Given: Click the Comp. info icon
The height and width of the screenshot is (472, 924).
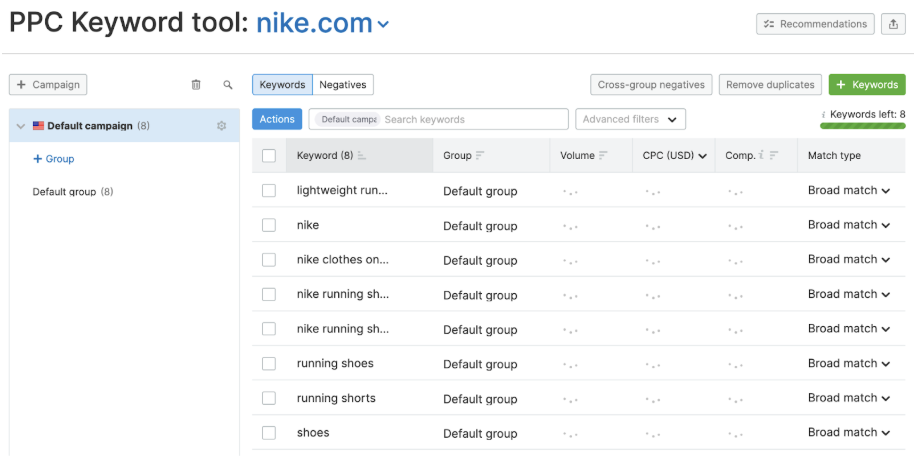Looking at the screenshot, I should 762,155.
